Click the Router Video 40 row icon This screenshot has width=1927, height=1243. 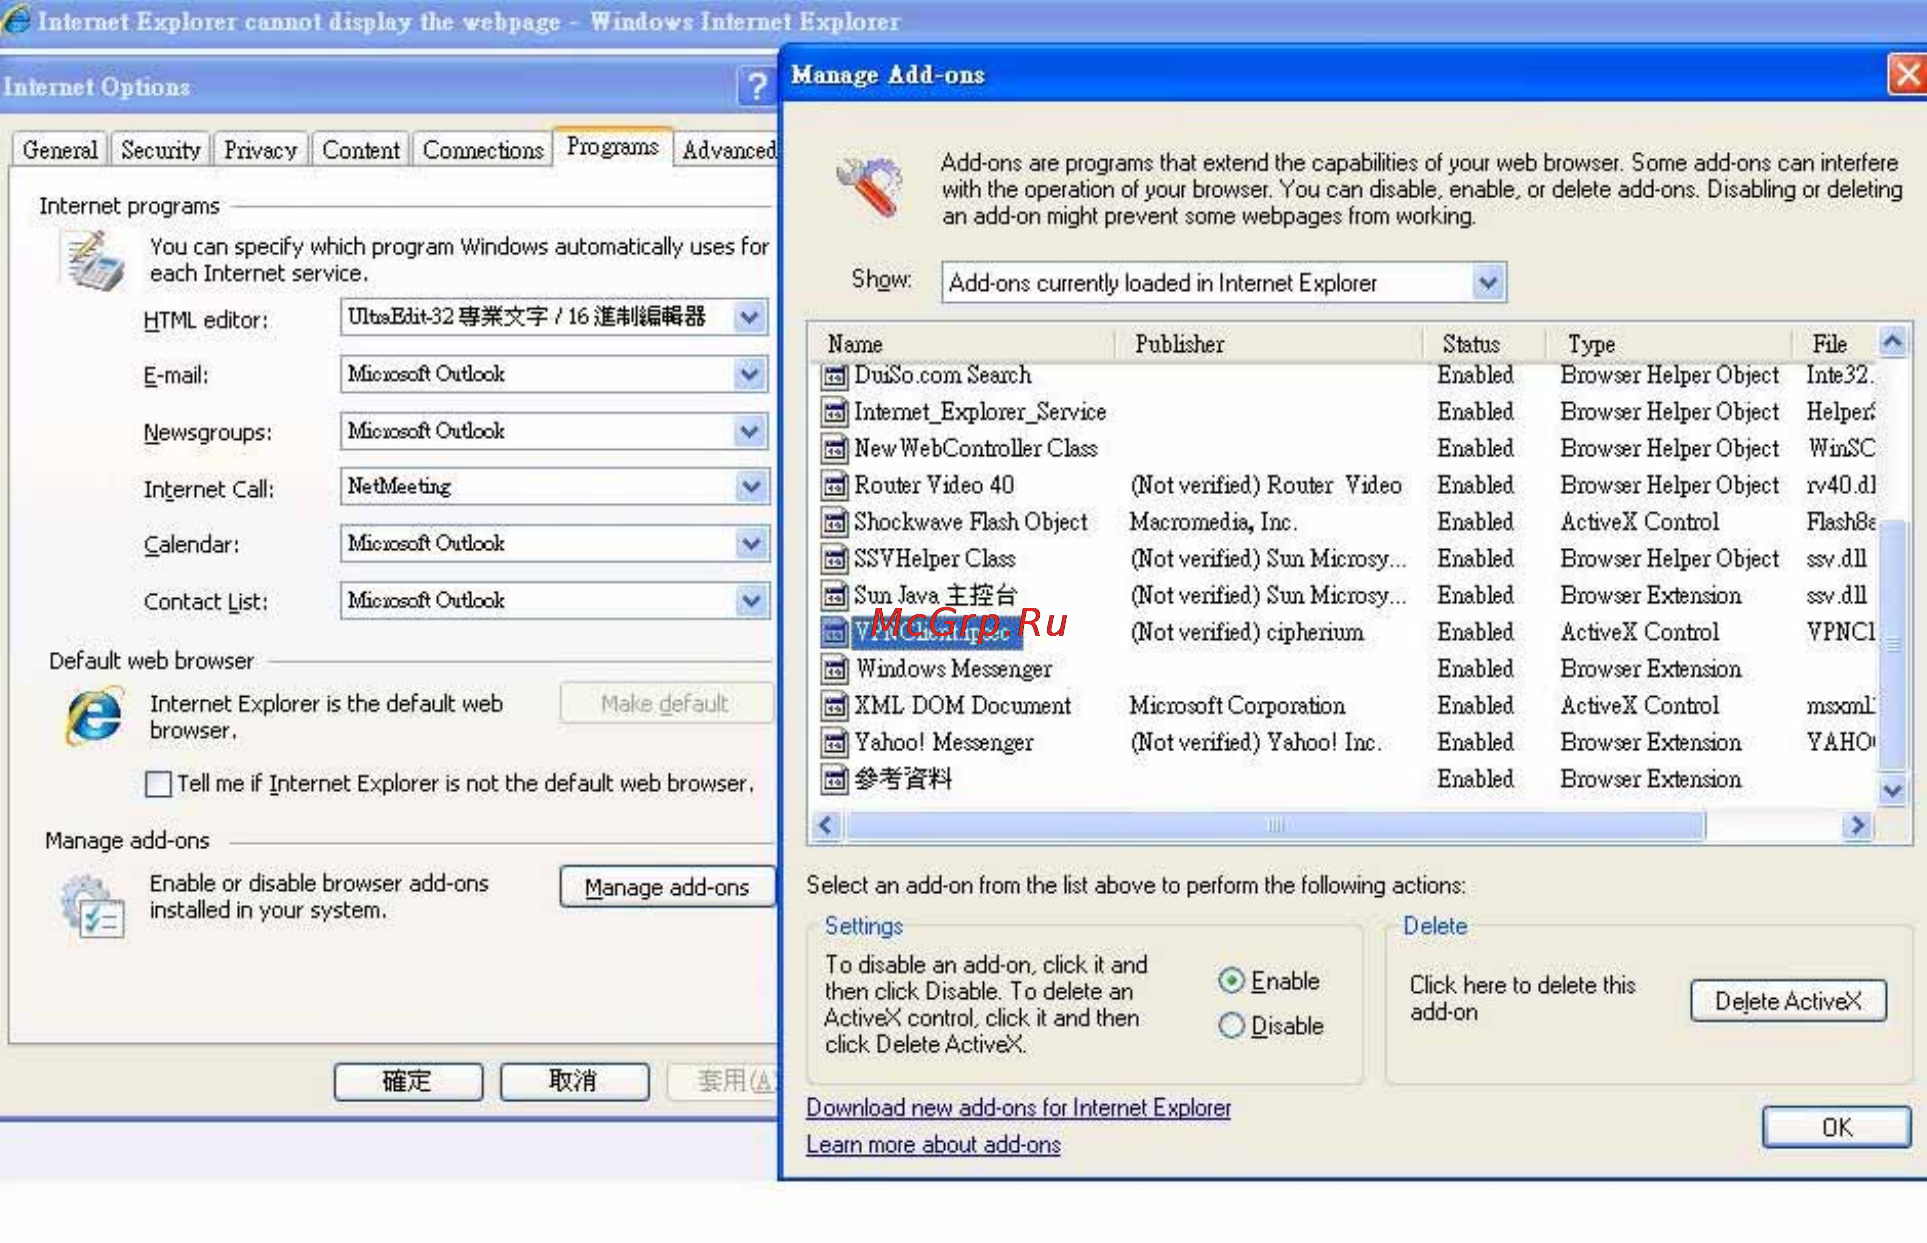(834, 486)
